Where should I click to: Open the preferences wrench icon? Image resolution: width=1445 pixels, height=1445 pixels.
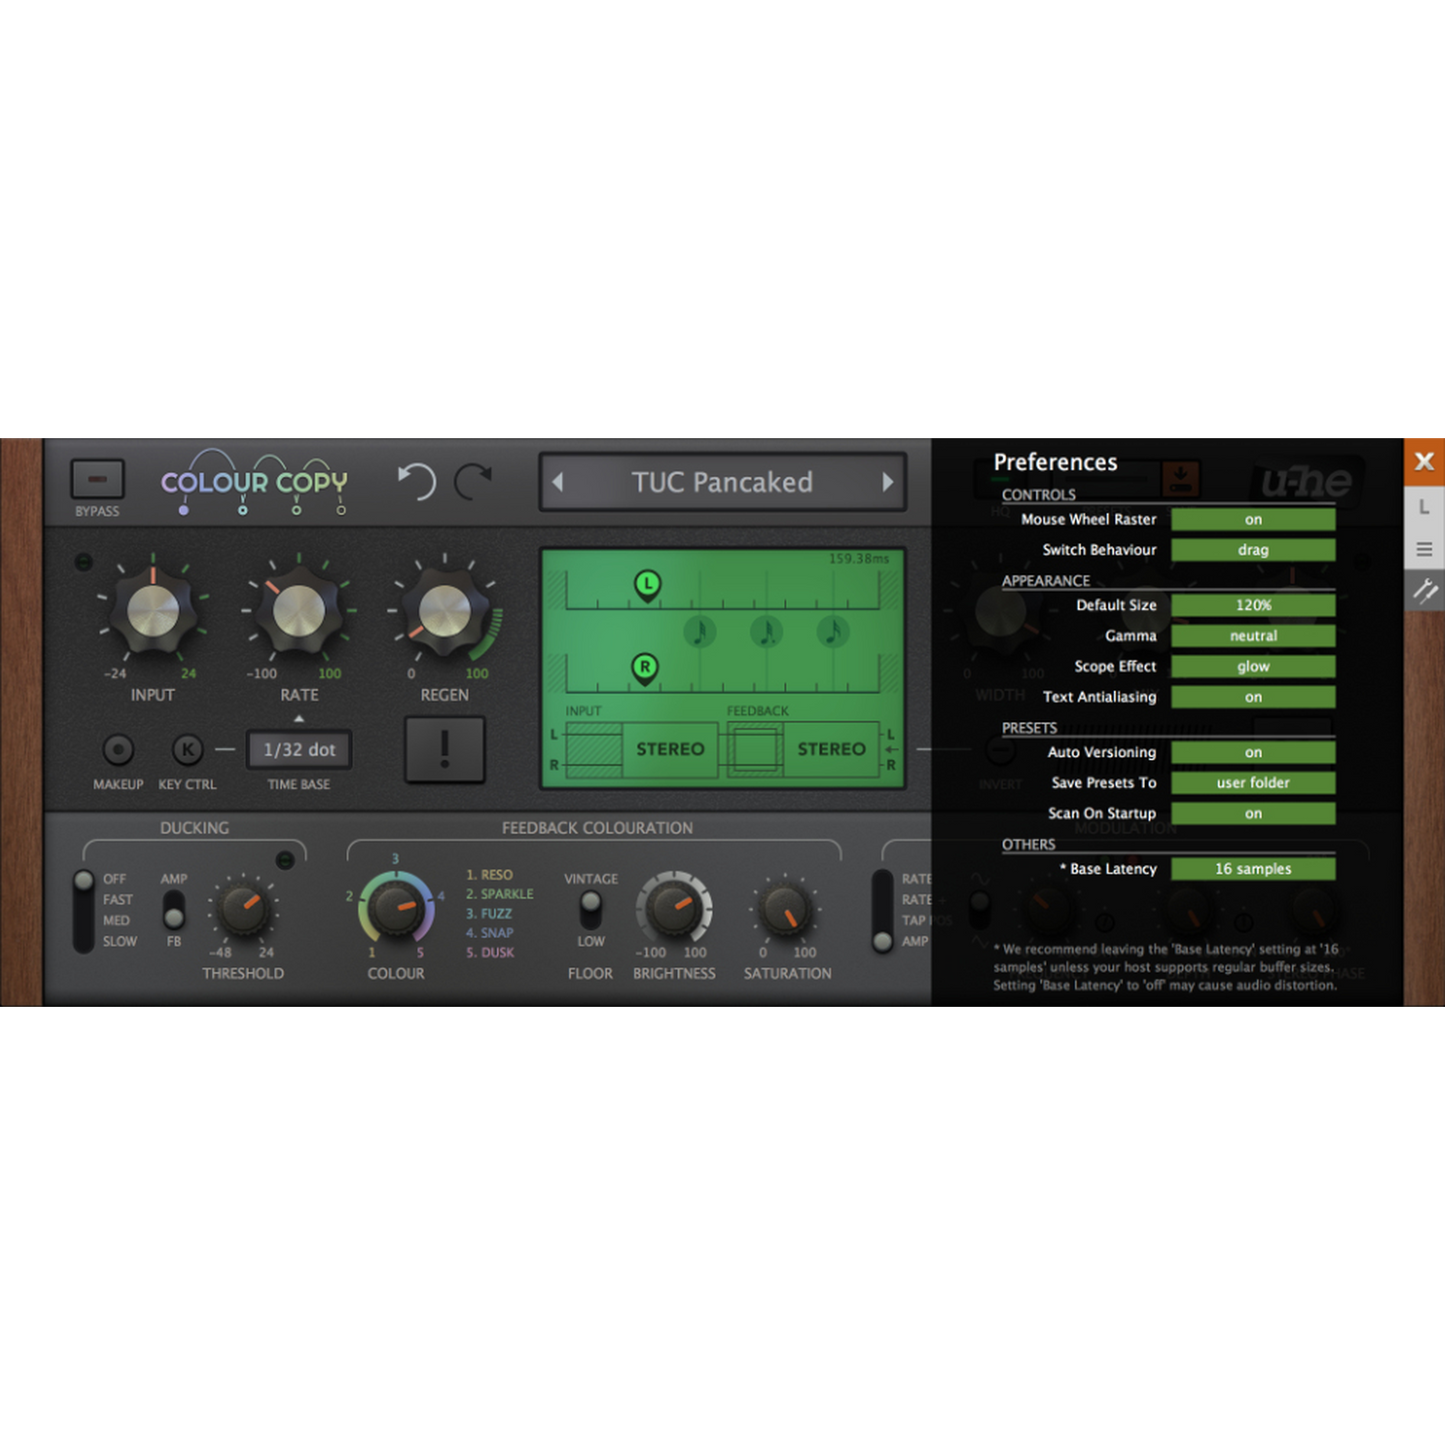(1424, 591)
